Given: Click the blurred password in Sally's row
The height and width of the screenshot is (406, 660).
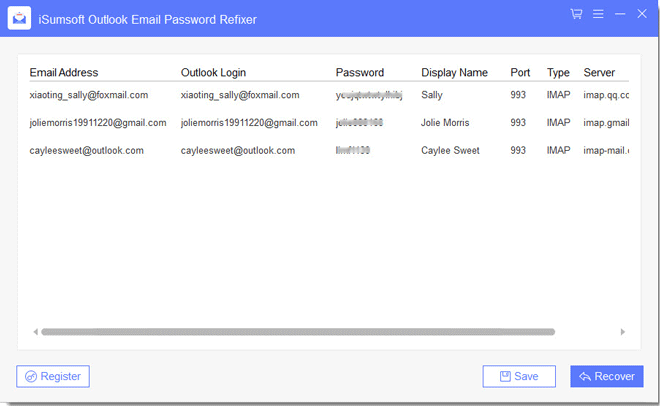Looking at the screenshot, I should tap(369, 95).
